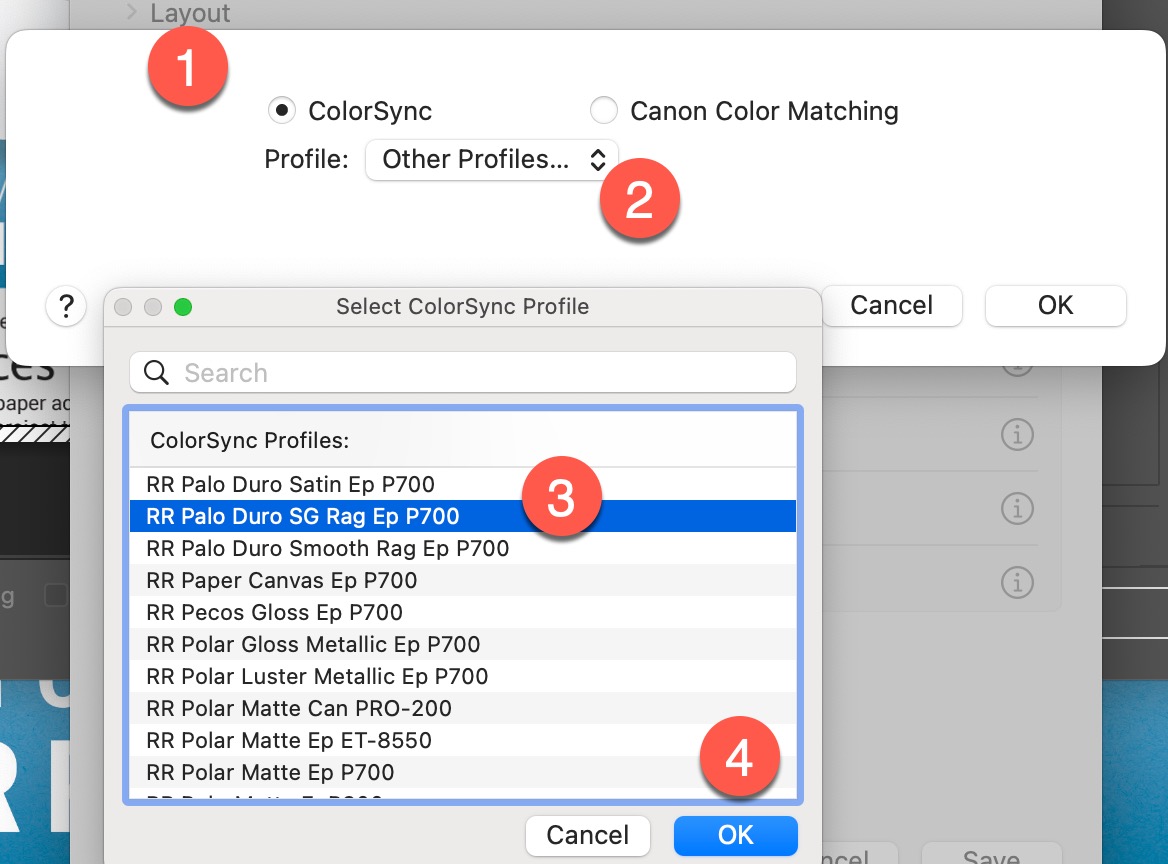
Task: Choose RR Palo Duro SG Rag profile
Action: 302,517
